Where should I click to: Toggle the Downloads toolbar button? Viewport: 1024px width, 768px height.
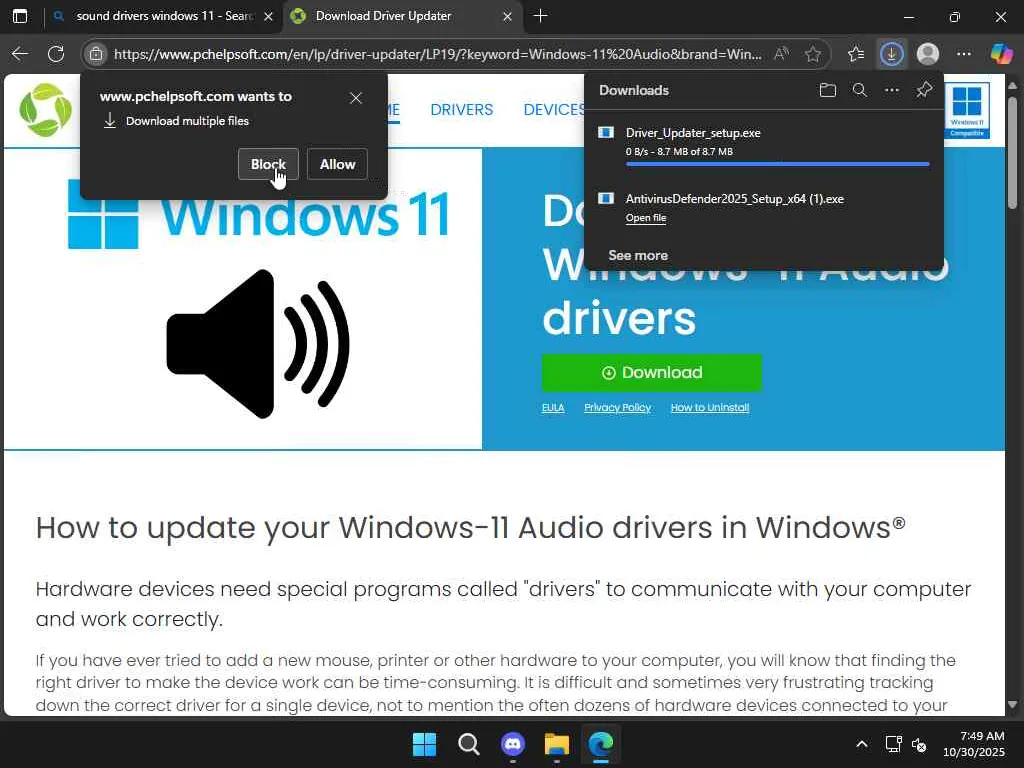tap(891, 54)
